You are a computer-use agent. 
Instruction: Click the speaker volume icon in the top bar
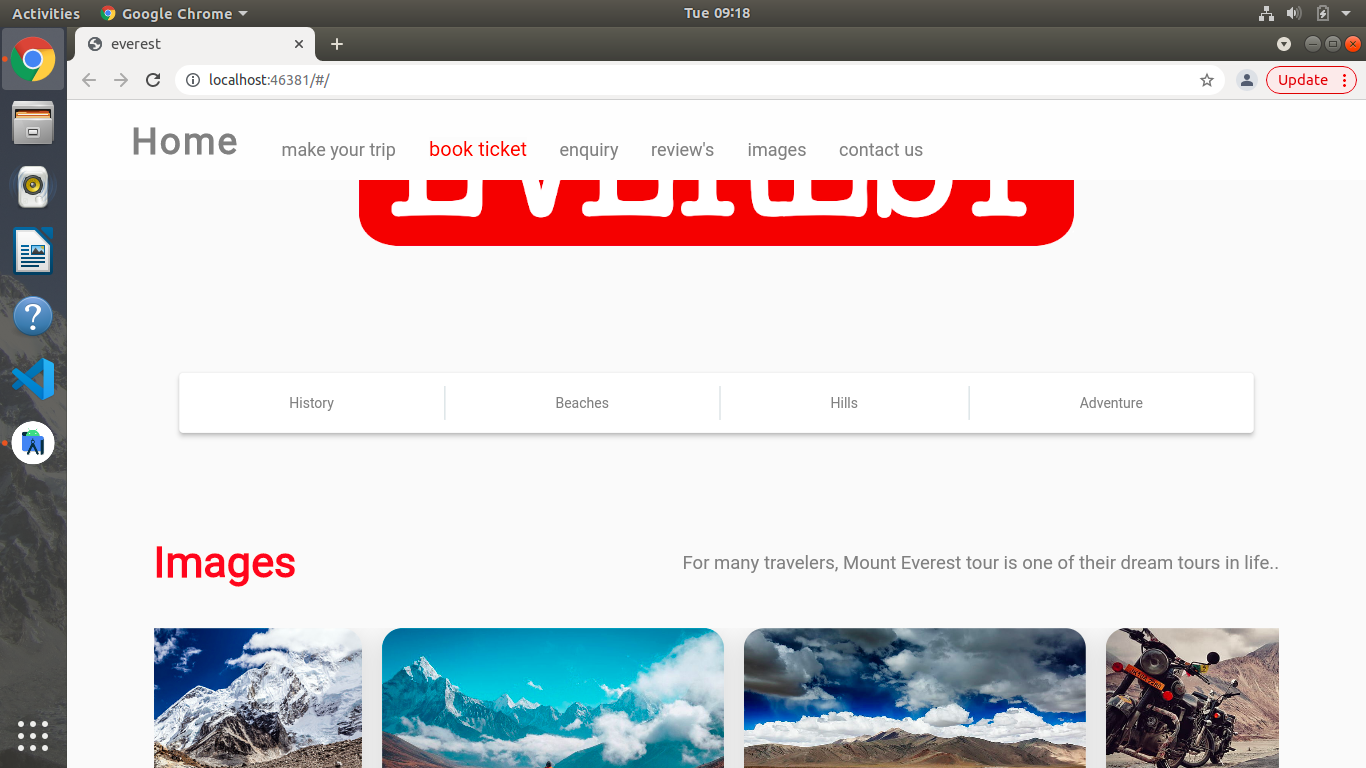[1294, 13]
